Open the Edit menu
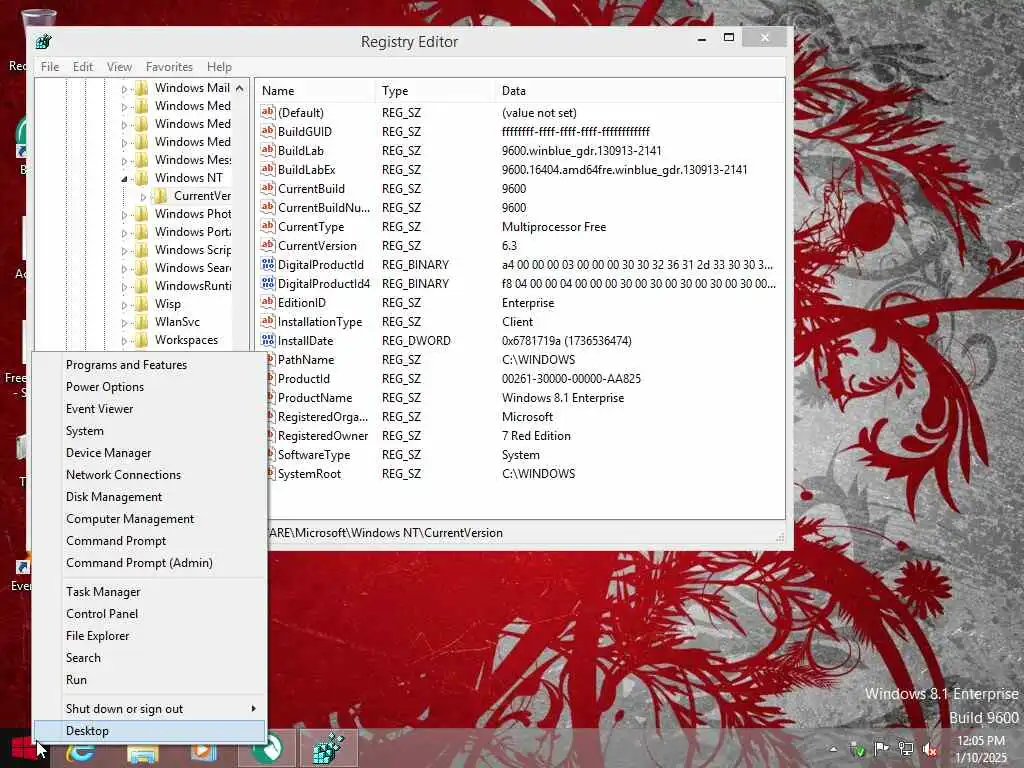1024x768 pixels. tap(83, 67)
